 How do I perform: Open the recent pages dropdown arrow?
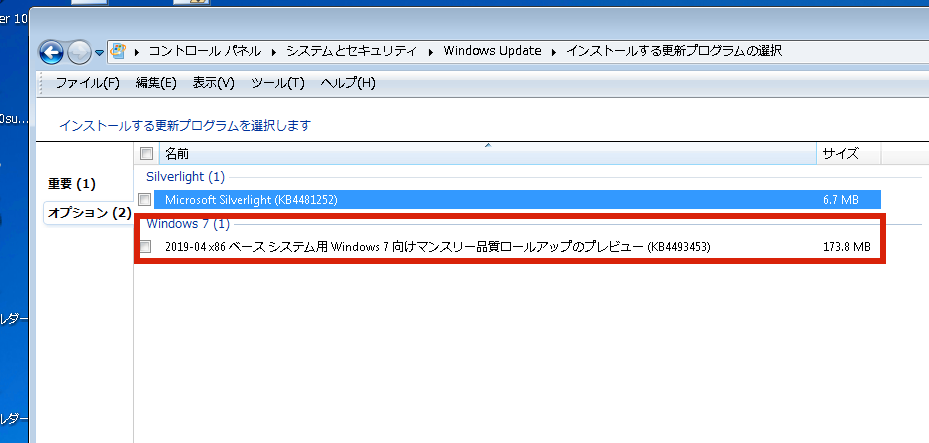point(100,53)
